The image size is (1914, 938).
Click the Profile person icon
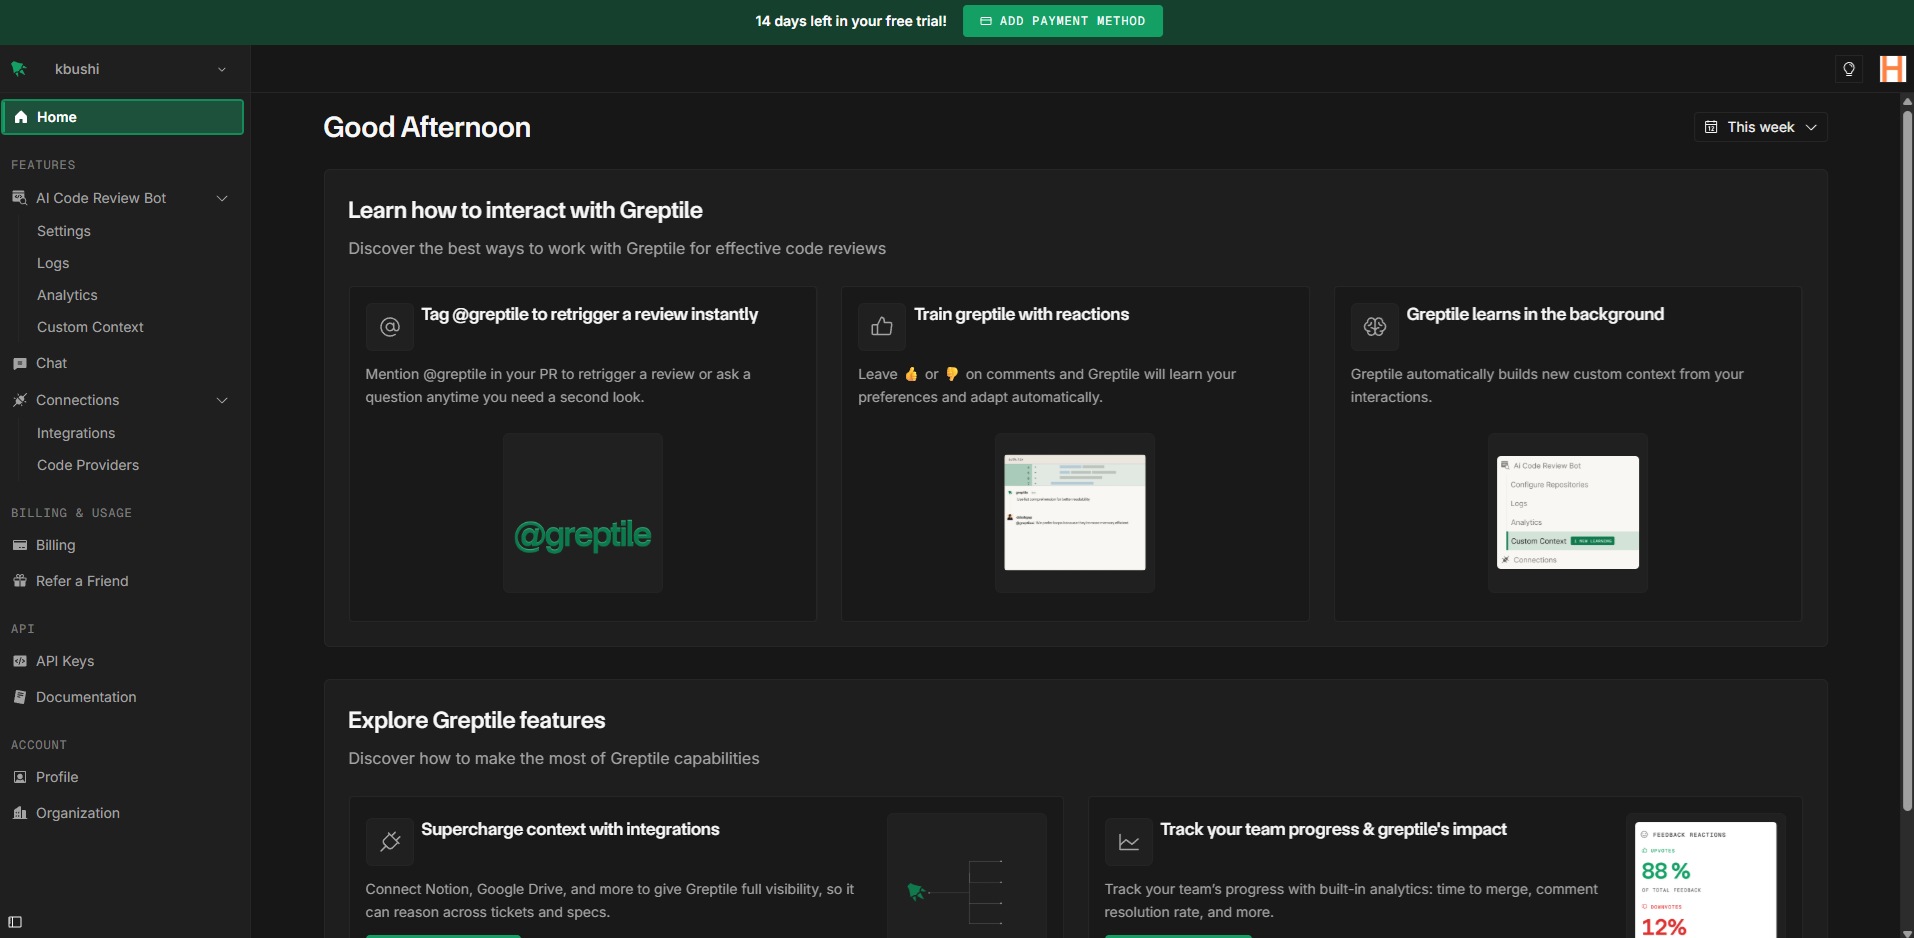19,777
